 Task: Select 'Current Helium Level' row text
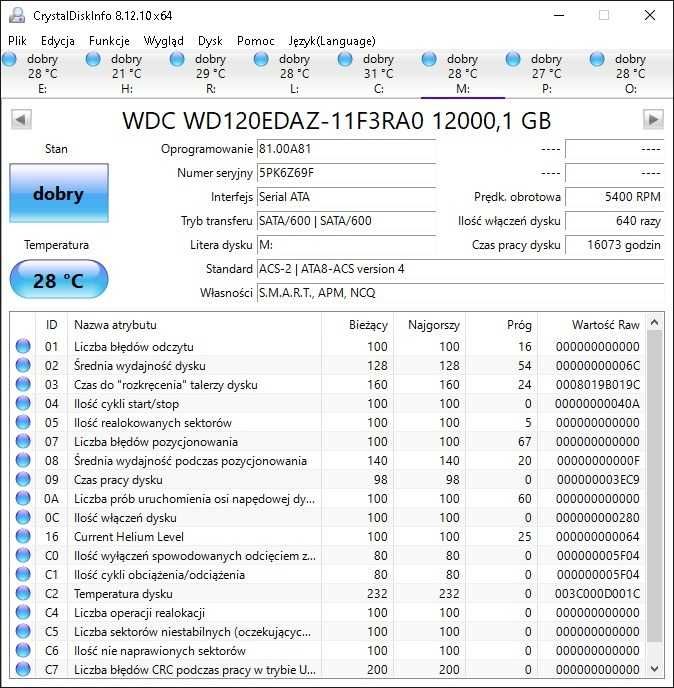click(x=129, y=537)
